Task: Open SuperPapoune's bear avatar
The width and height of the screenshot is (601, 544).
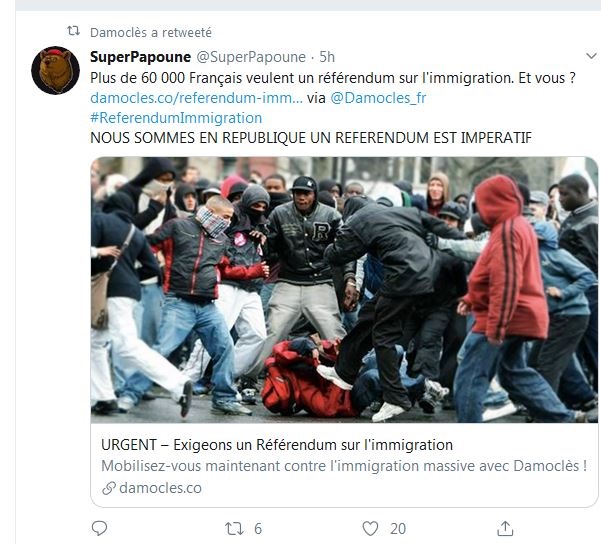Action: click(x=55, y=70)
